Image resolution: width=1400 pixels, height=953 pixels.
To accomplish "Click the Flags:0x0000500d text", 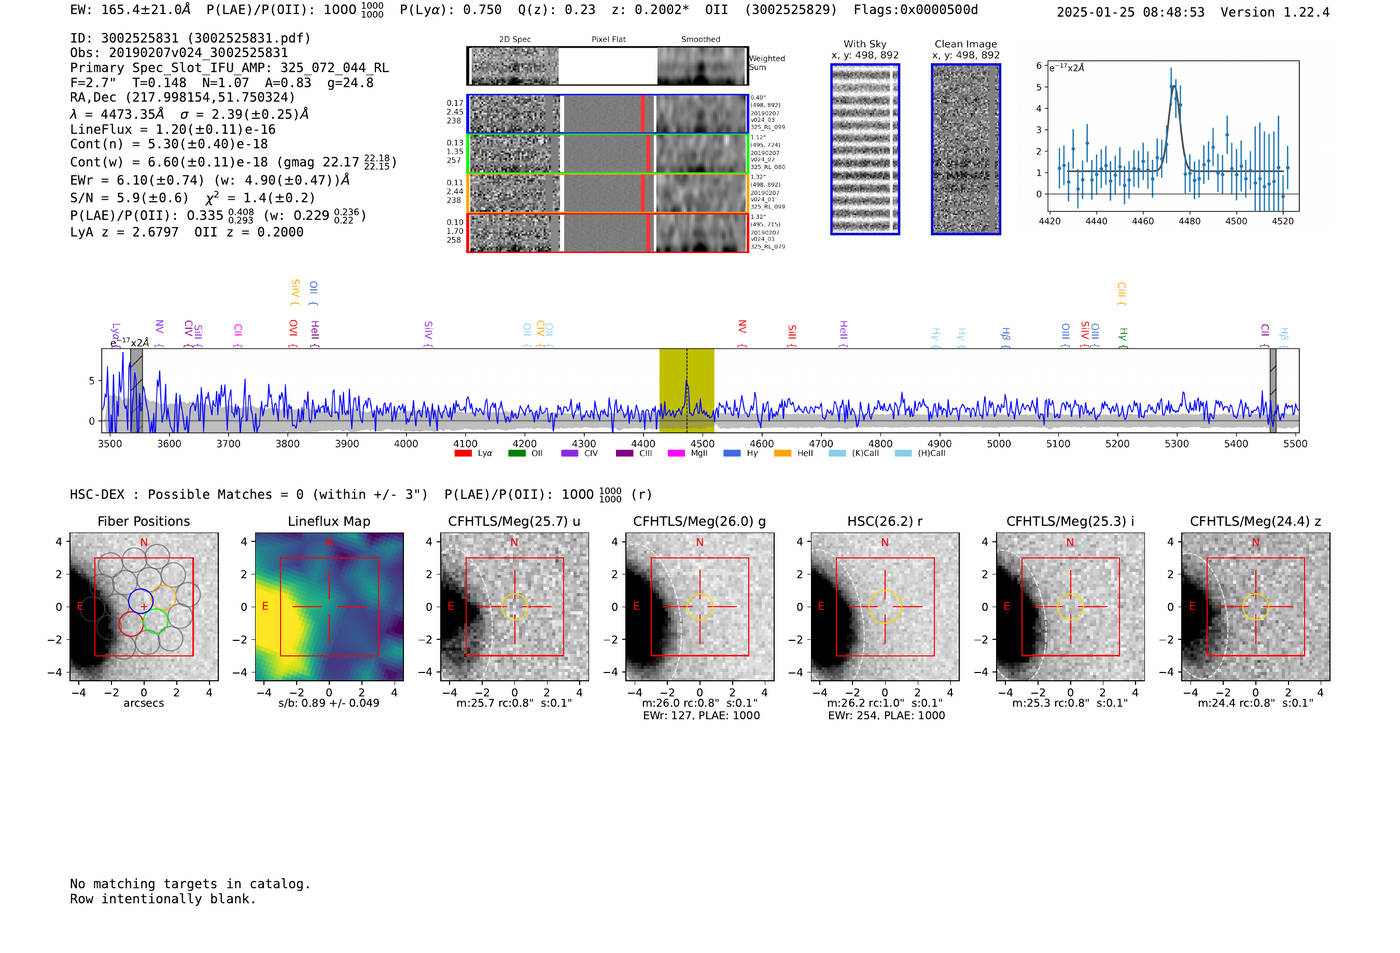I will coord(916,10).
